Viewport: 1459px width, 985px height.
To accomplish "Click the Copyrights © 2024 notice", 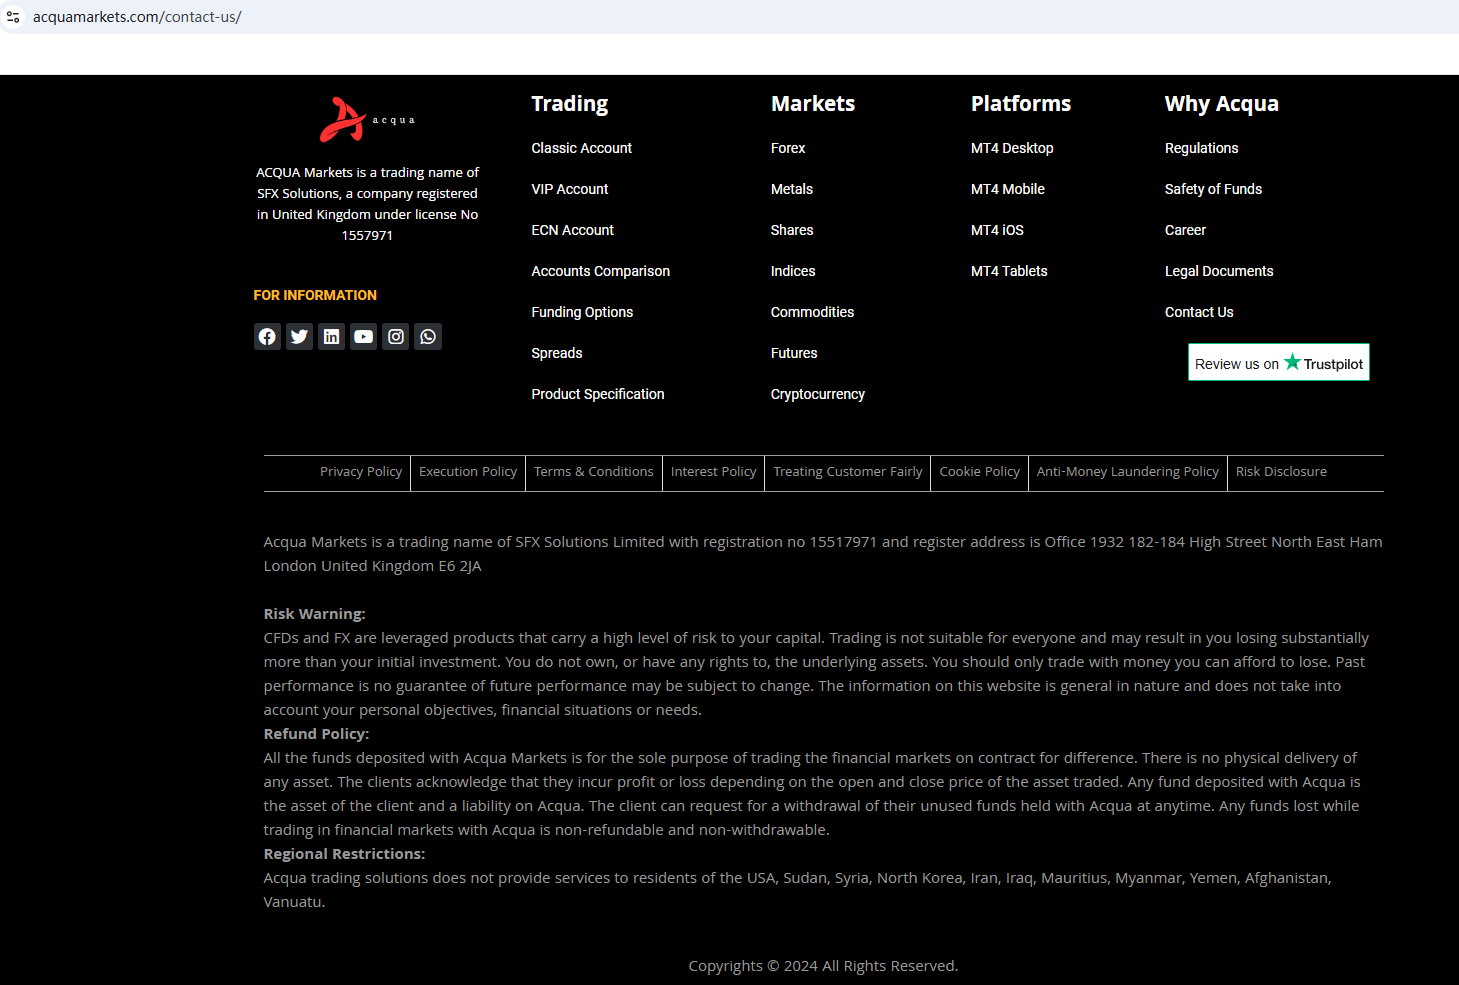I will 823,966.
